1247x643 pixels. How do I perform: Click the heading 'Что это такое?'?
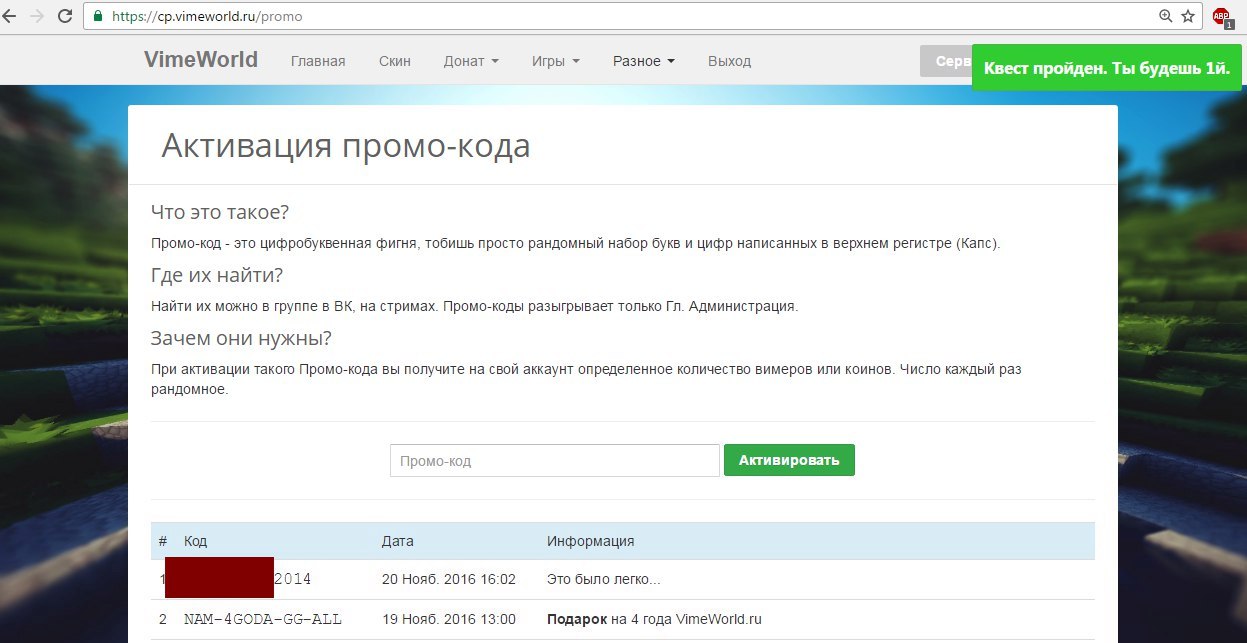[220, 212]
